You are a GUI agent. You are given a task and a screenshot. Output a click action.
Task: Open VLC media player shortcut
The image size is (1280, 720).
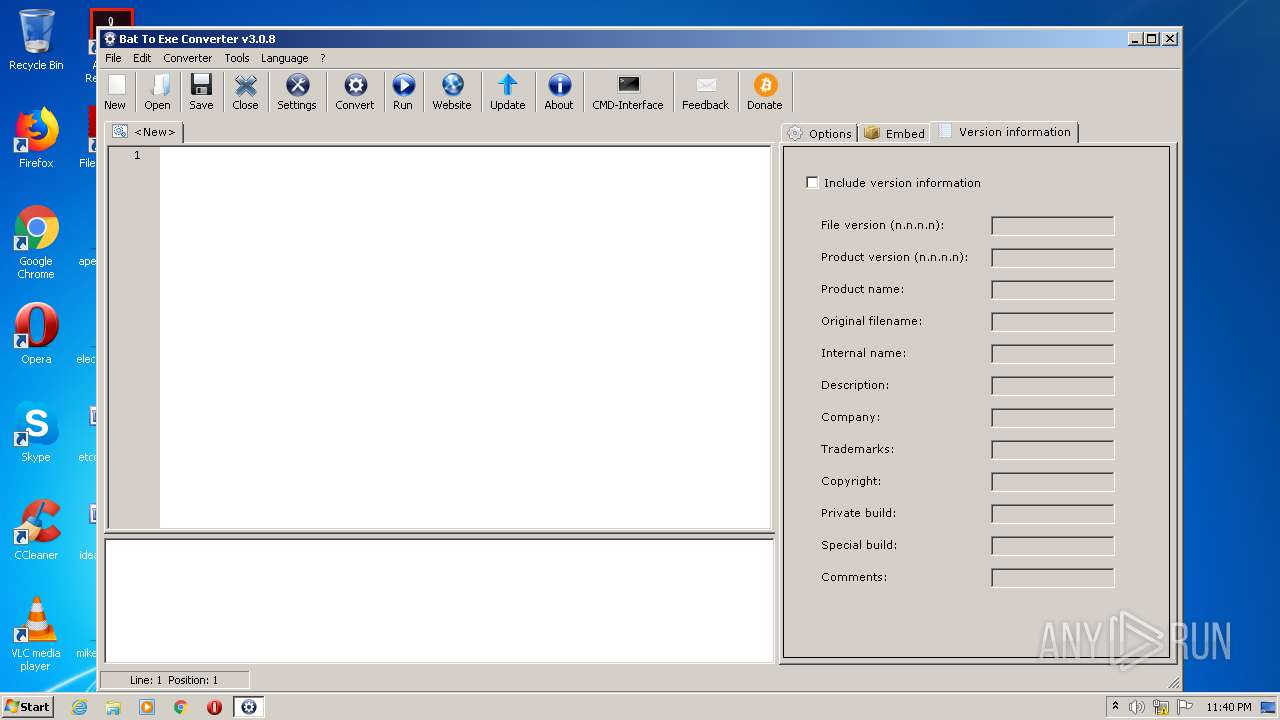pos(36,634)
